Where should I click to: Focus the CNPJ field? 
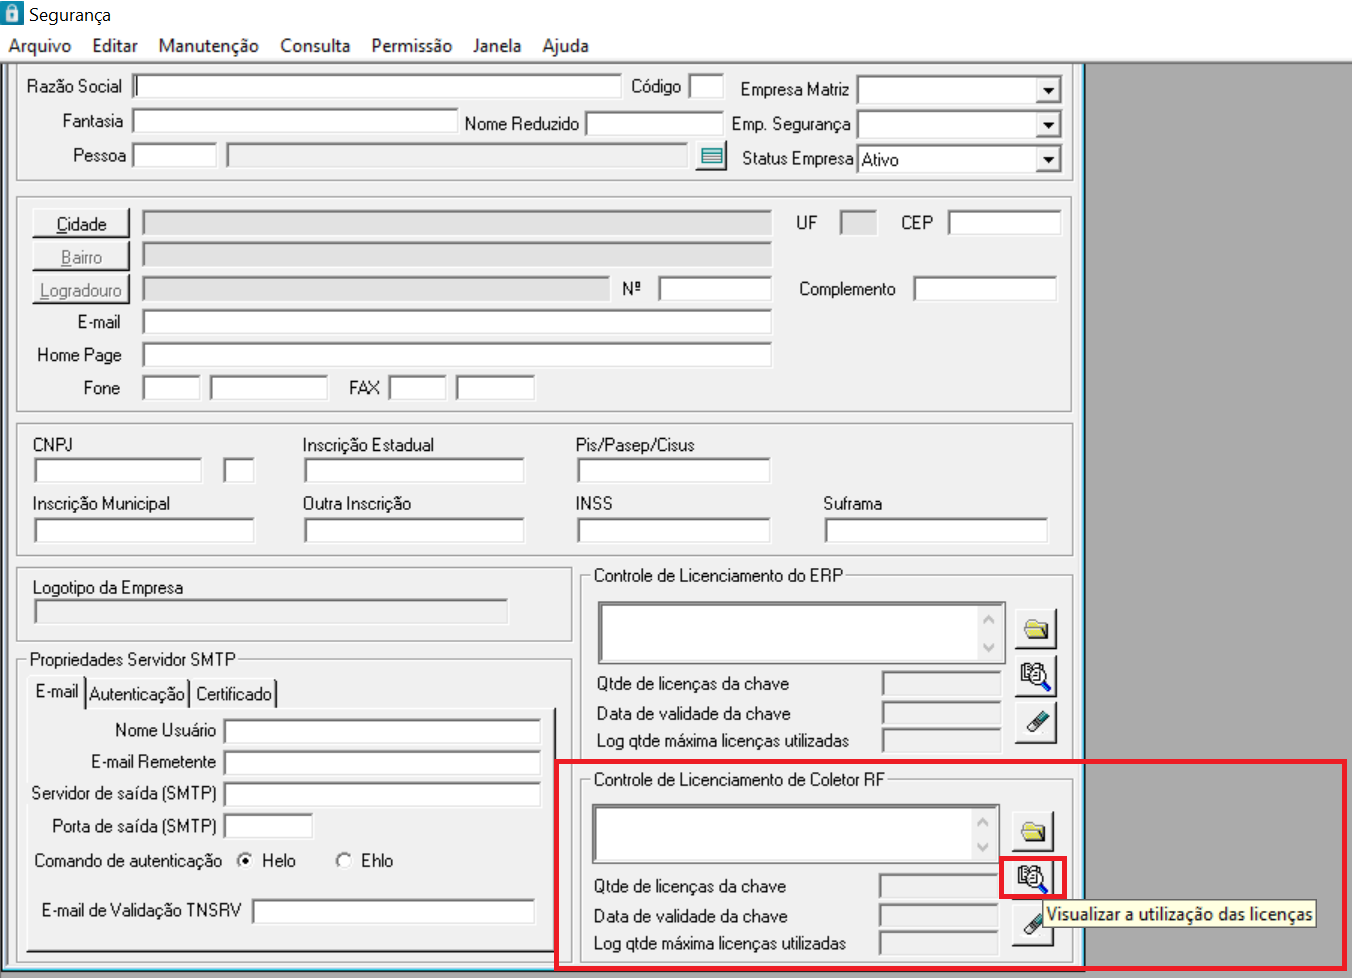coord(118,470)
